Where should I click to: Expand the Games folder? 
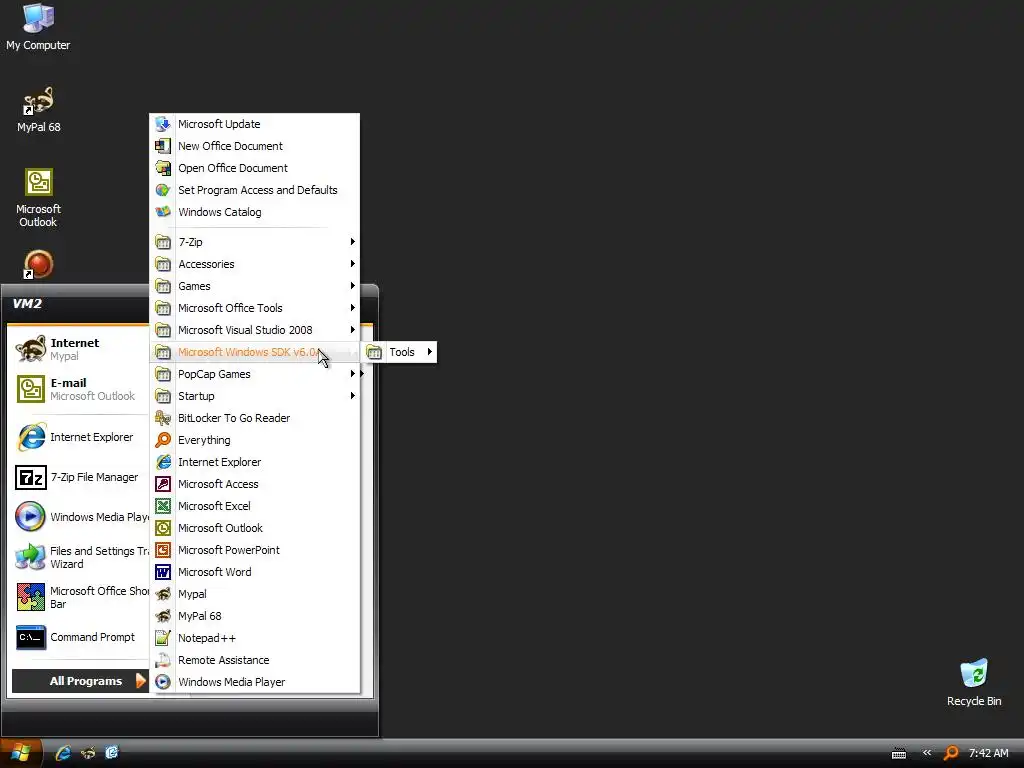click(x=255, y=286)
